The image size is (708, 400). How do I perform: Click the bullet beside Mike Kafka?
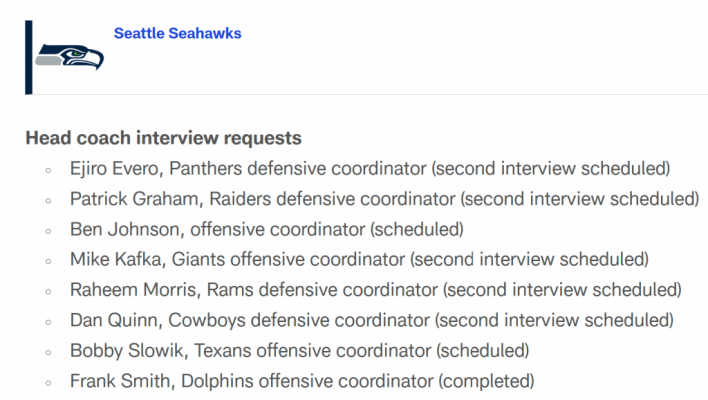pos(48,261)
